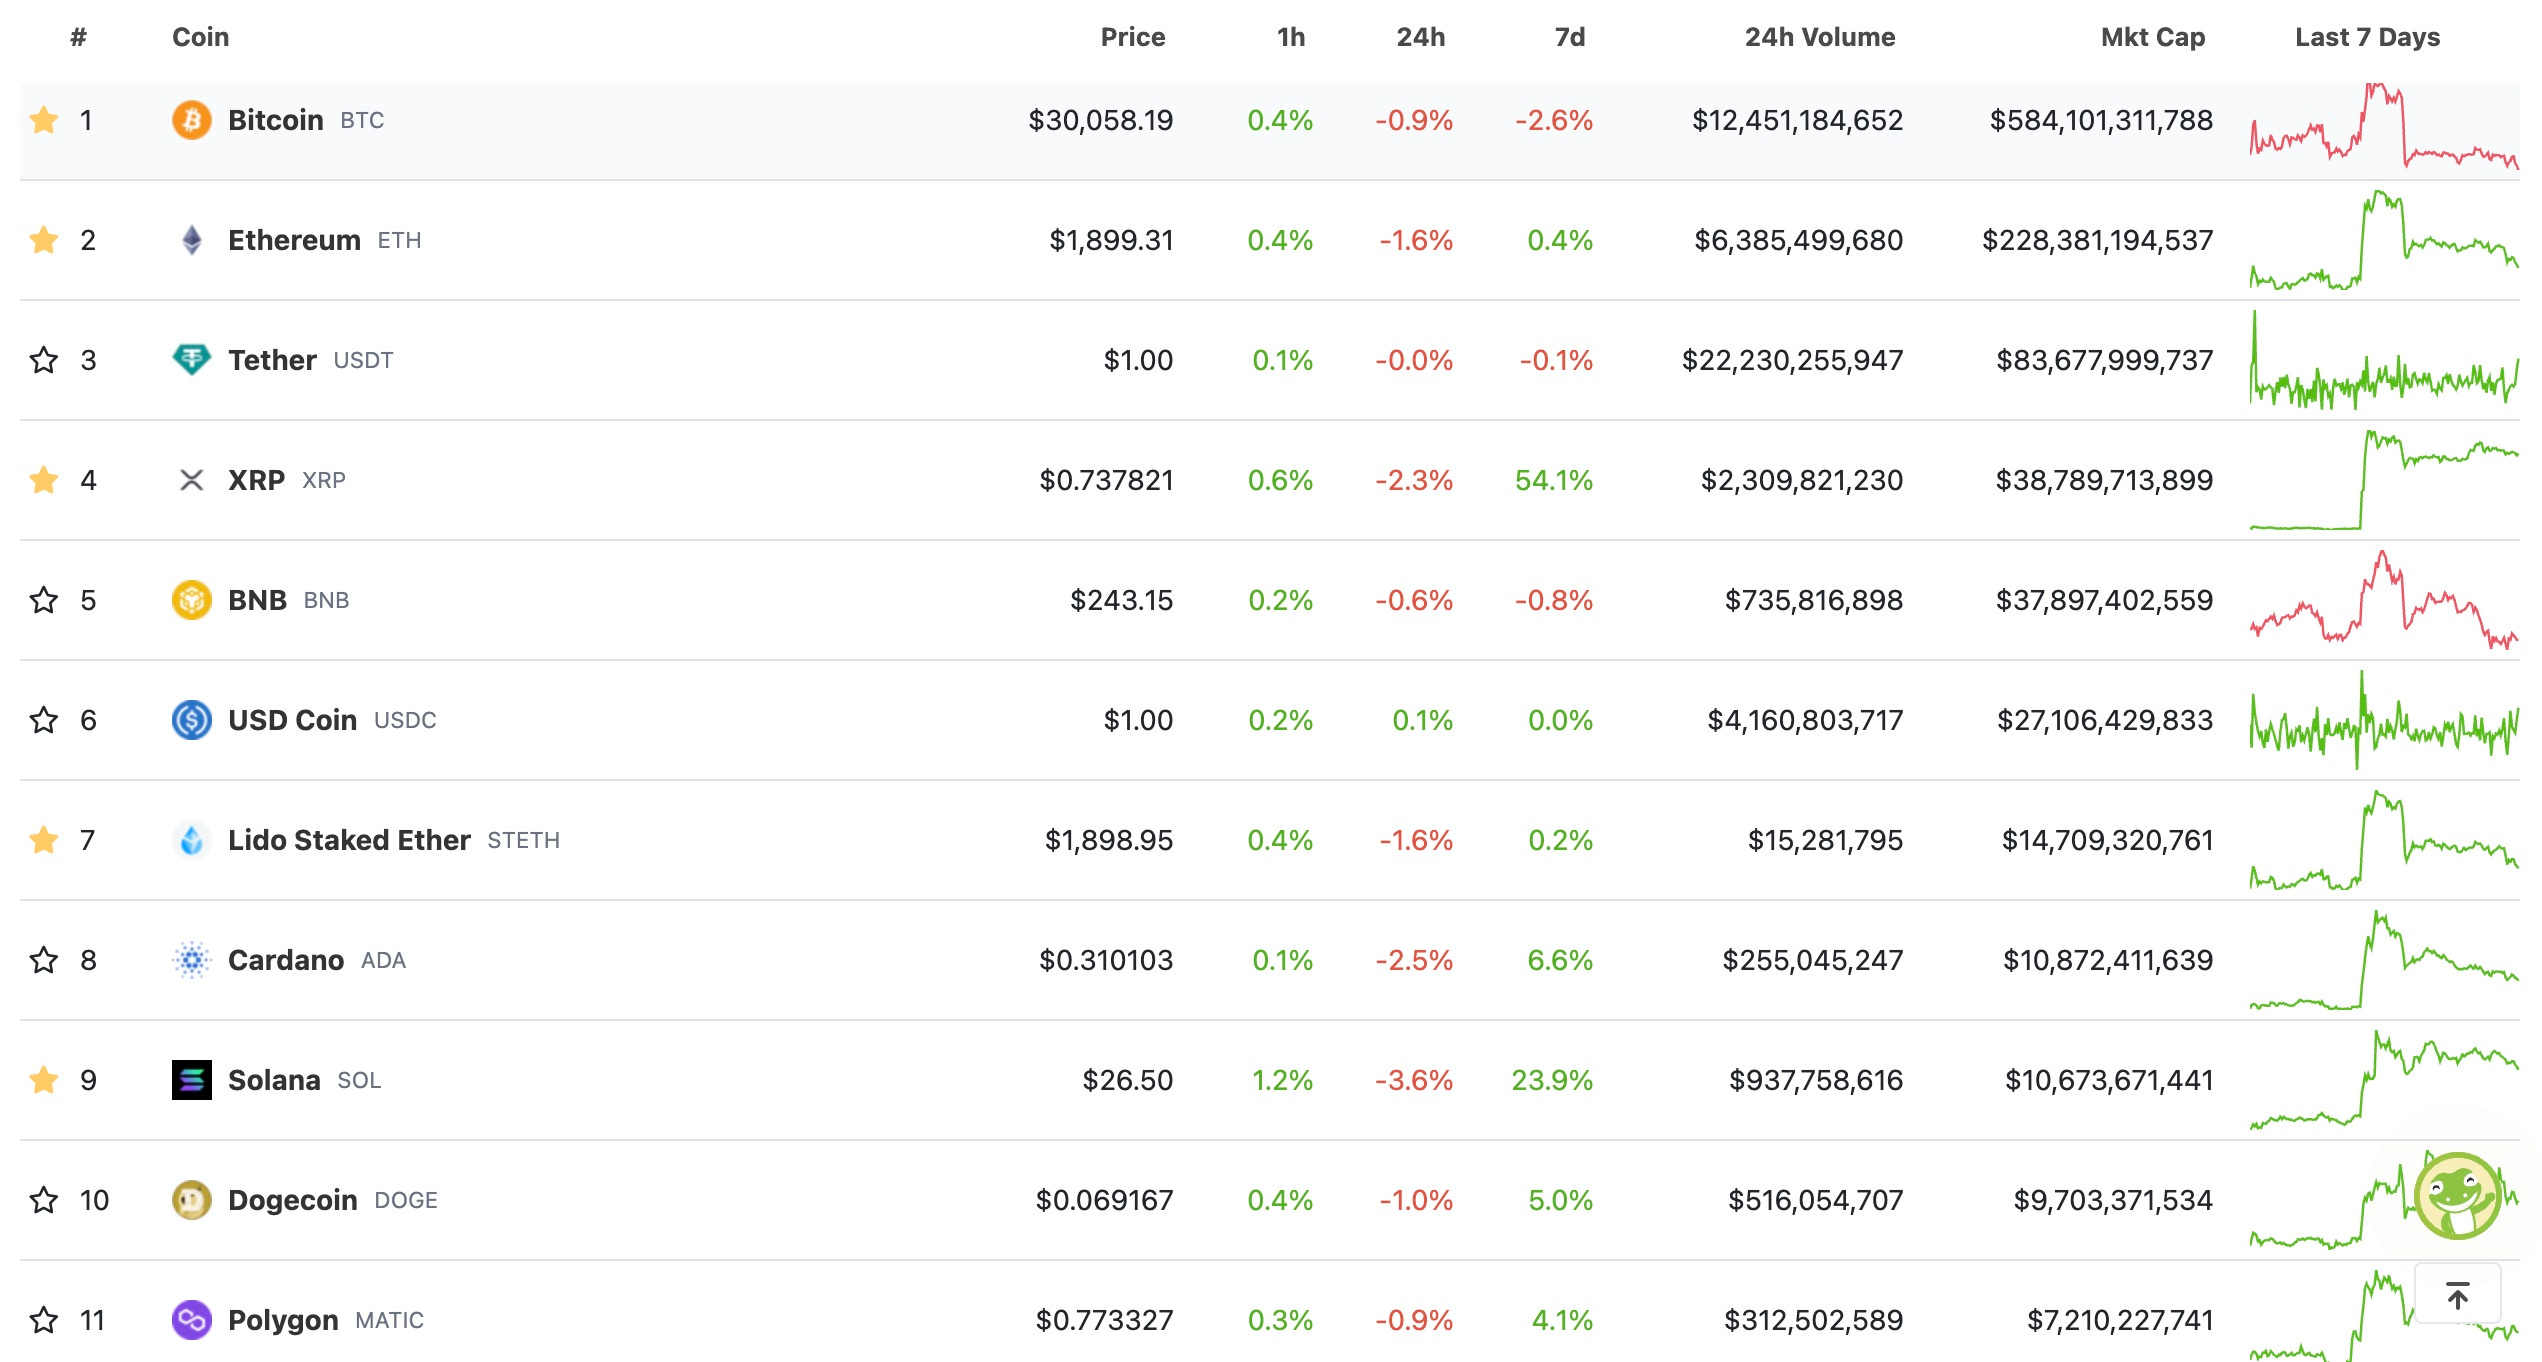Open XRP's 7-day sparkline chart
2542x1362 pixels.
pos(2384,480)
